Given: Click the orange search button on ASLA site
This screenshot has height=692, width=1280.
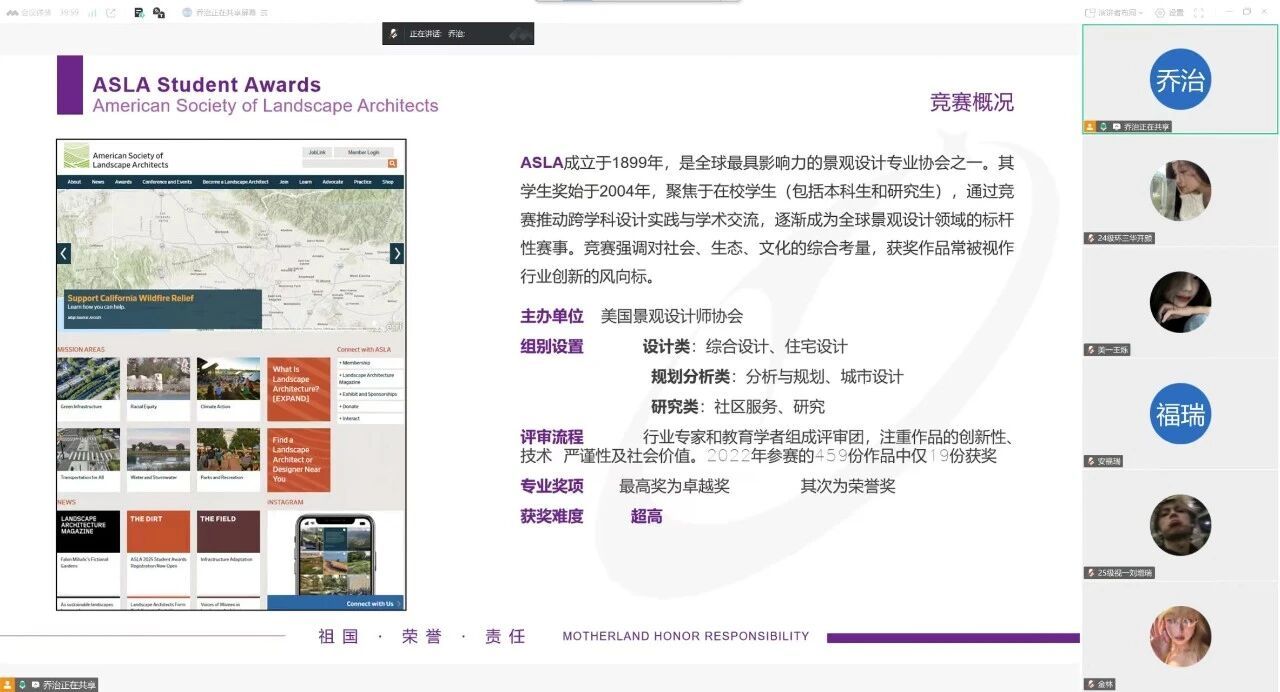Looking at the screenshot, I should click(x=392, y=163).
